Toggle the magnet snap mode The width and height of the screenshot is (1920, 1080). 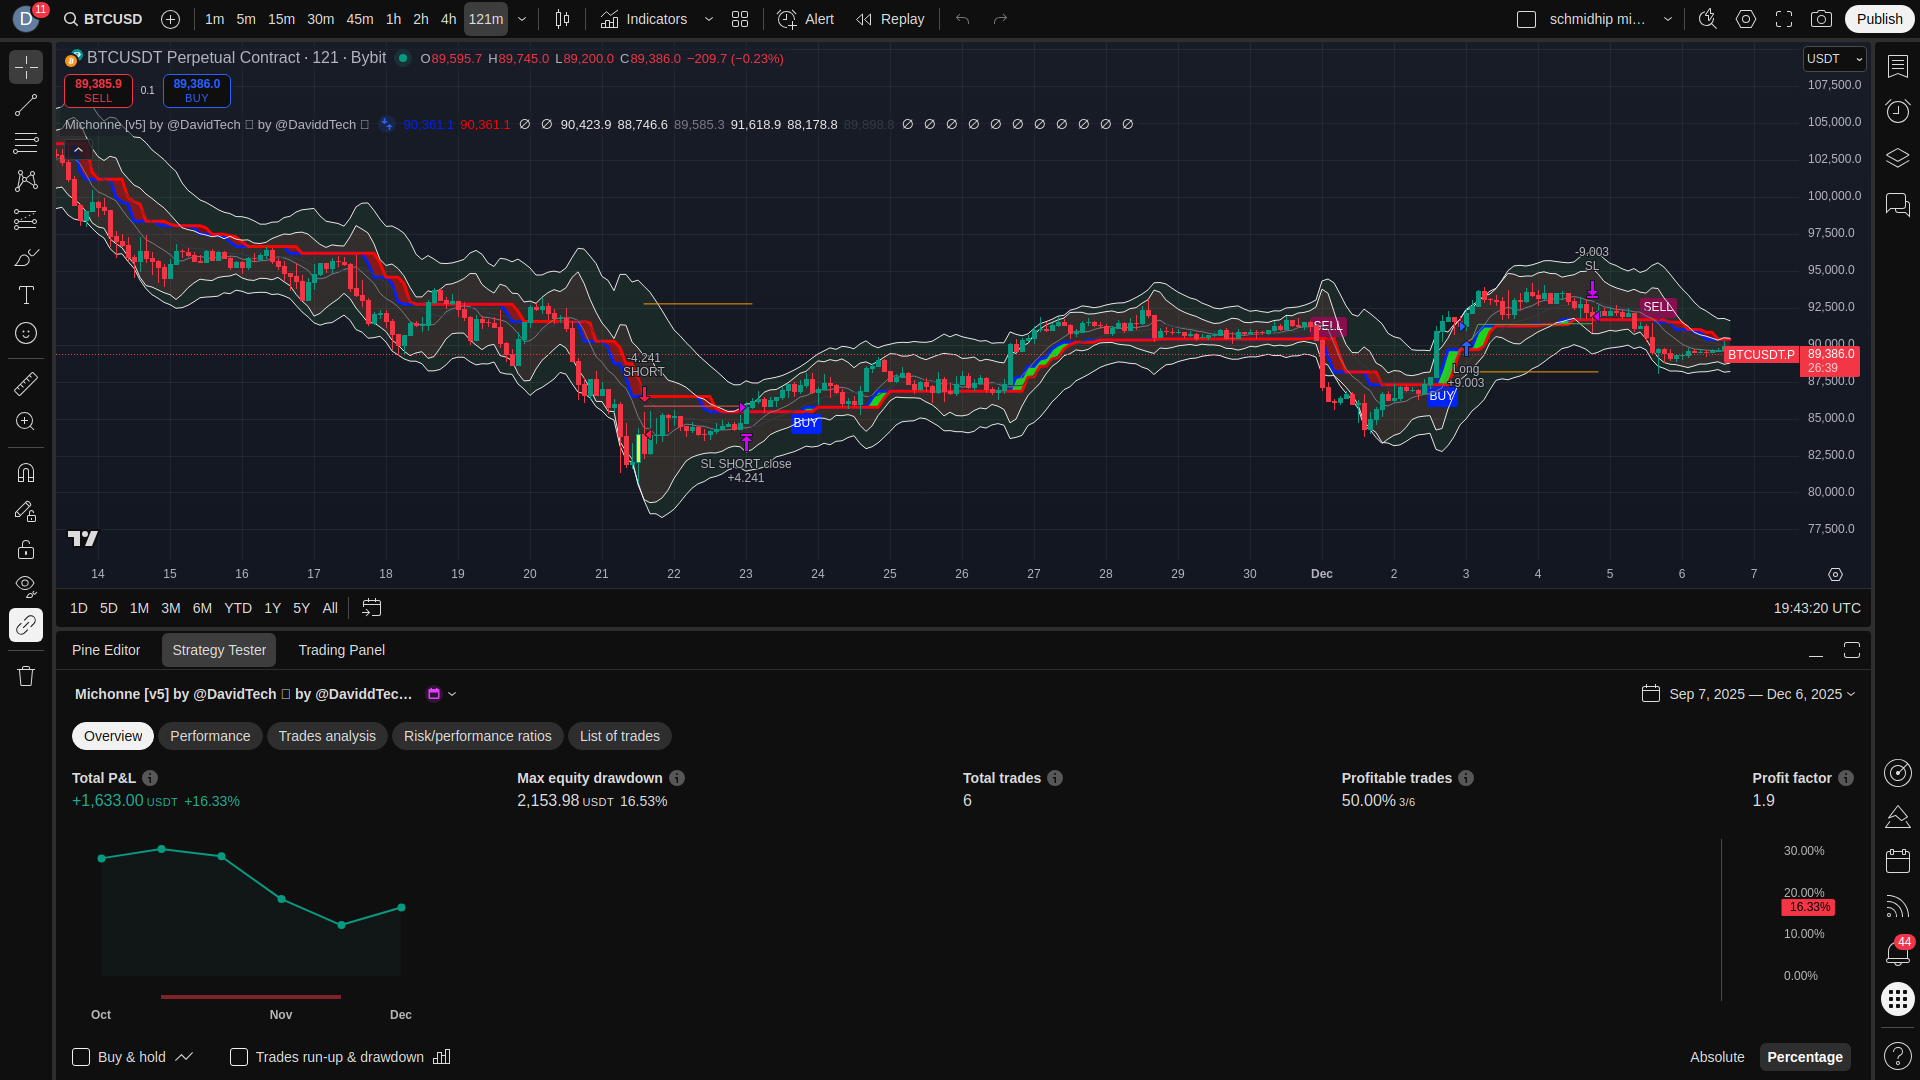coord(26,472)
